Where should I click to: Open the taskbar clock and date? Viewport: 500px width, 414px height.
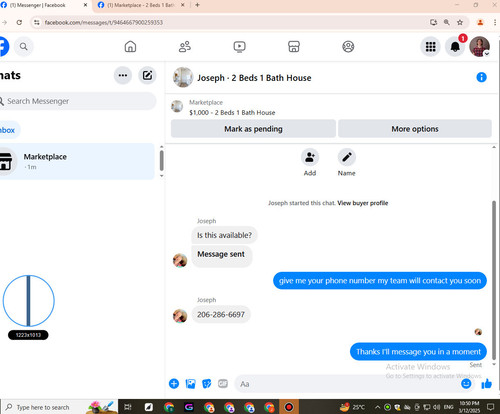pos(469,407)
